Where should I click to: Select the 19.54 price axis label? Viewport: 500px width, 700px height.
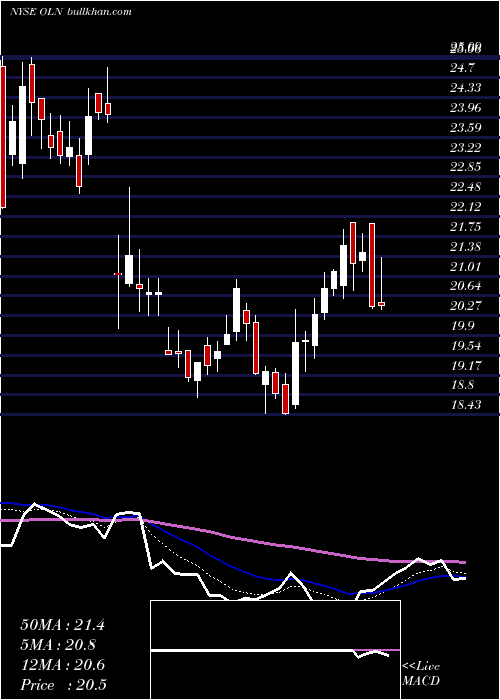pyautogui.click(x=466, y=346)
